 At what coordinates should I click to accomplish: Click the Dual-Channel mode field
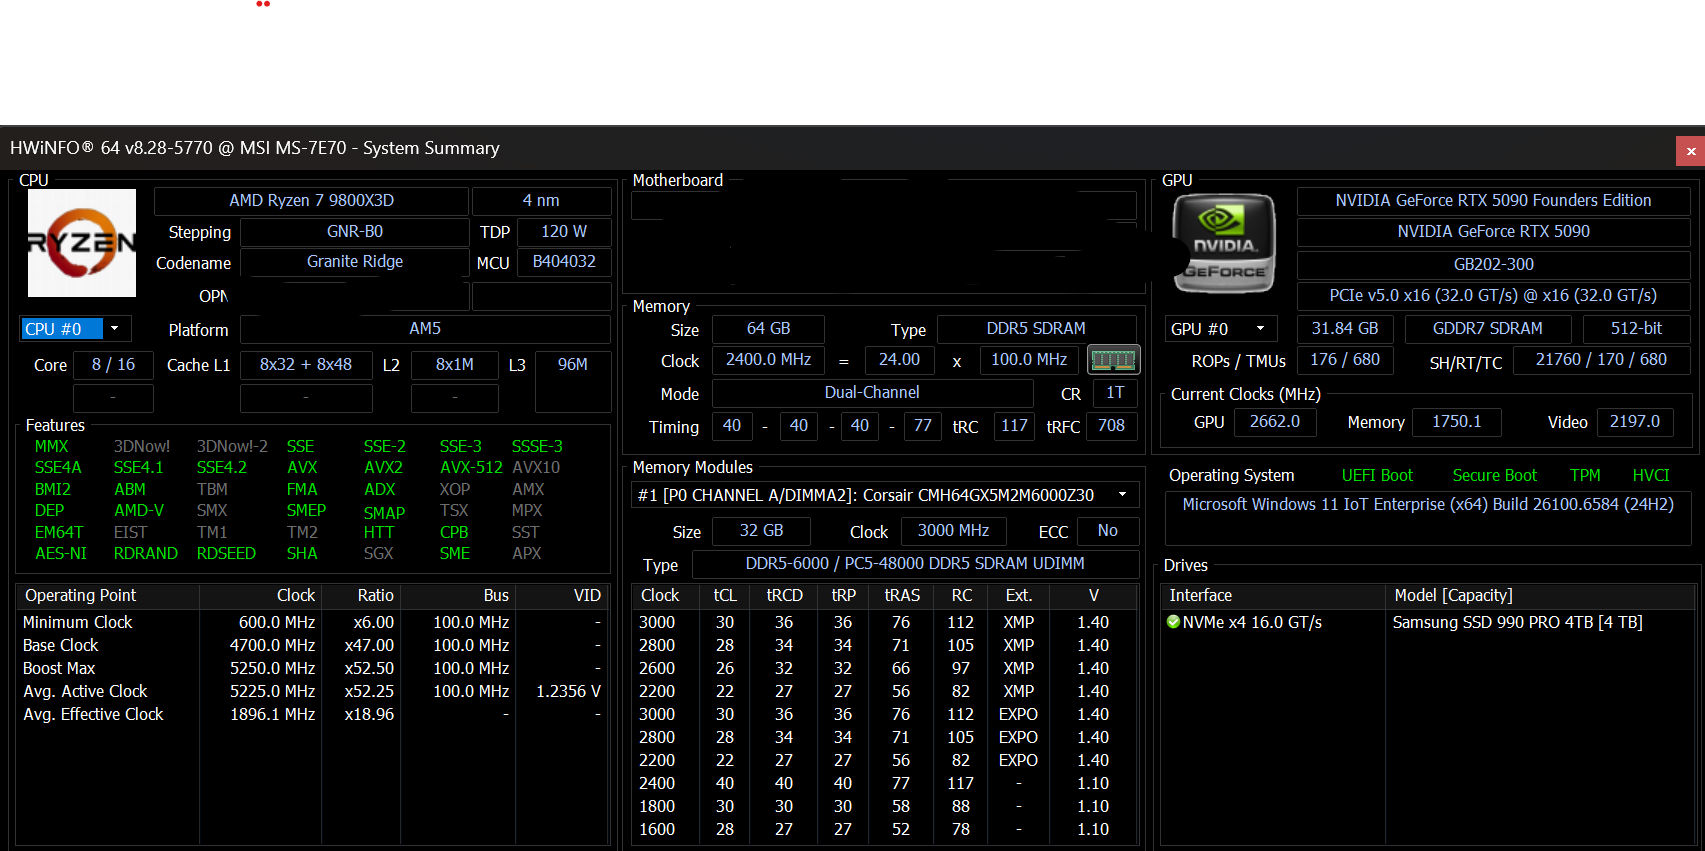[x=872, y=393]
